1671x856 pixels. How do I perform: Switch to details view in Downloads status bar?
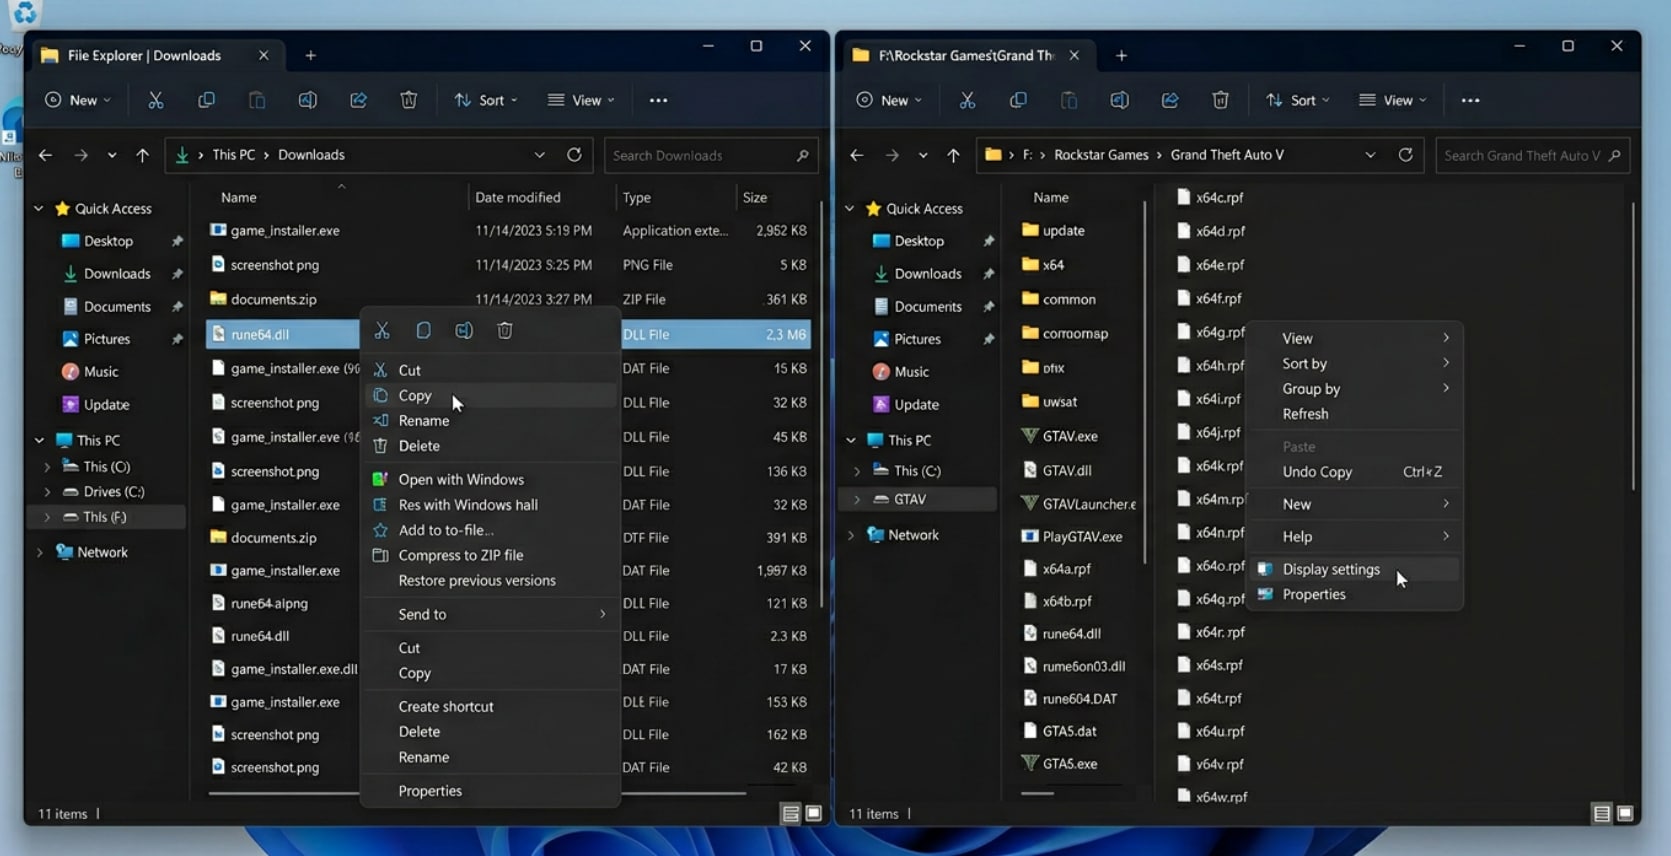(790, 814)
